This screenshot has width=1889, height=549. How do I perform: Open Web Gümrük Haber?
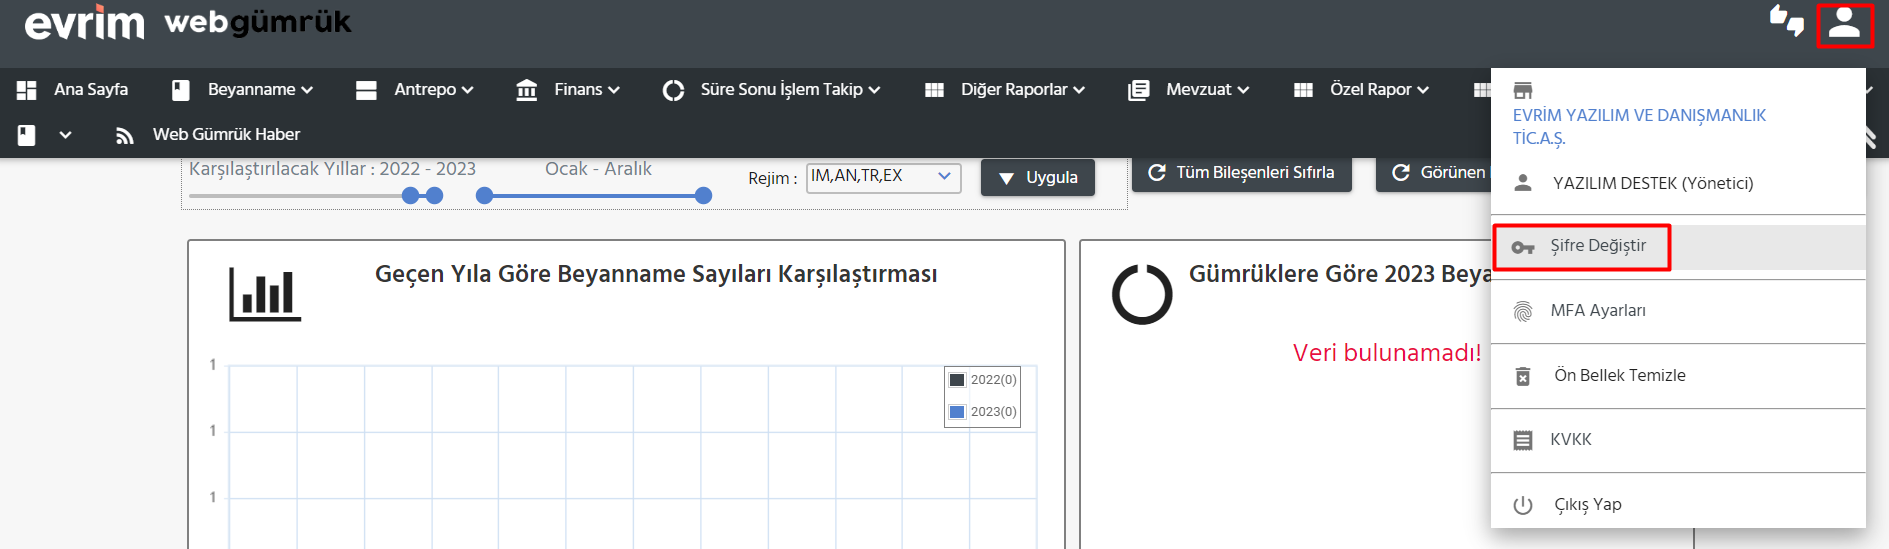pos(226,134)
